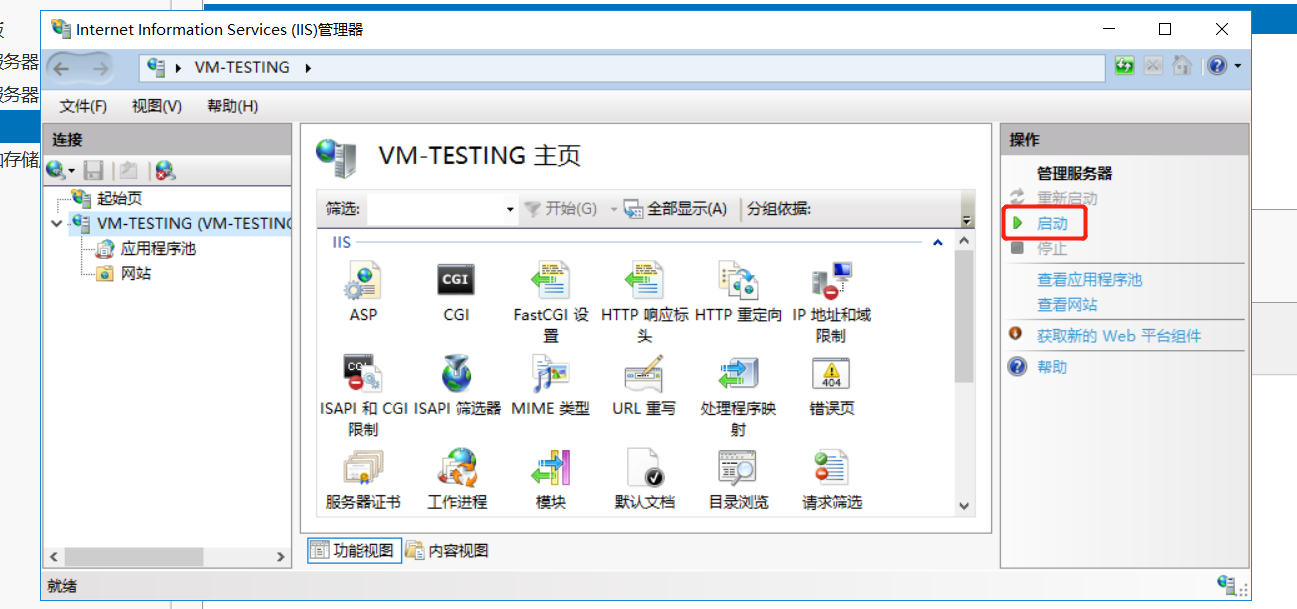This screenshot has height=609, width=1297.
Task: Open the 文件(F) menu
Action: (x=83, y=106)
